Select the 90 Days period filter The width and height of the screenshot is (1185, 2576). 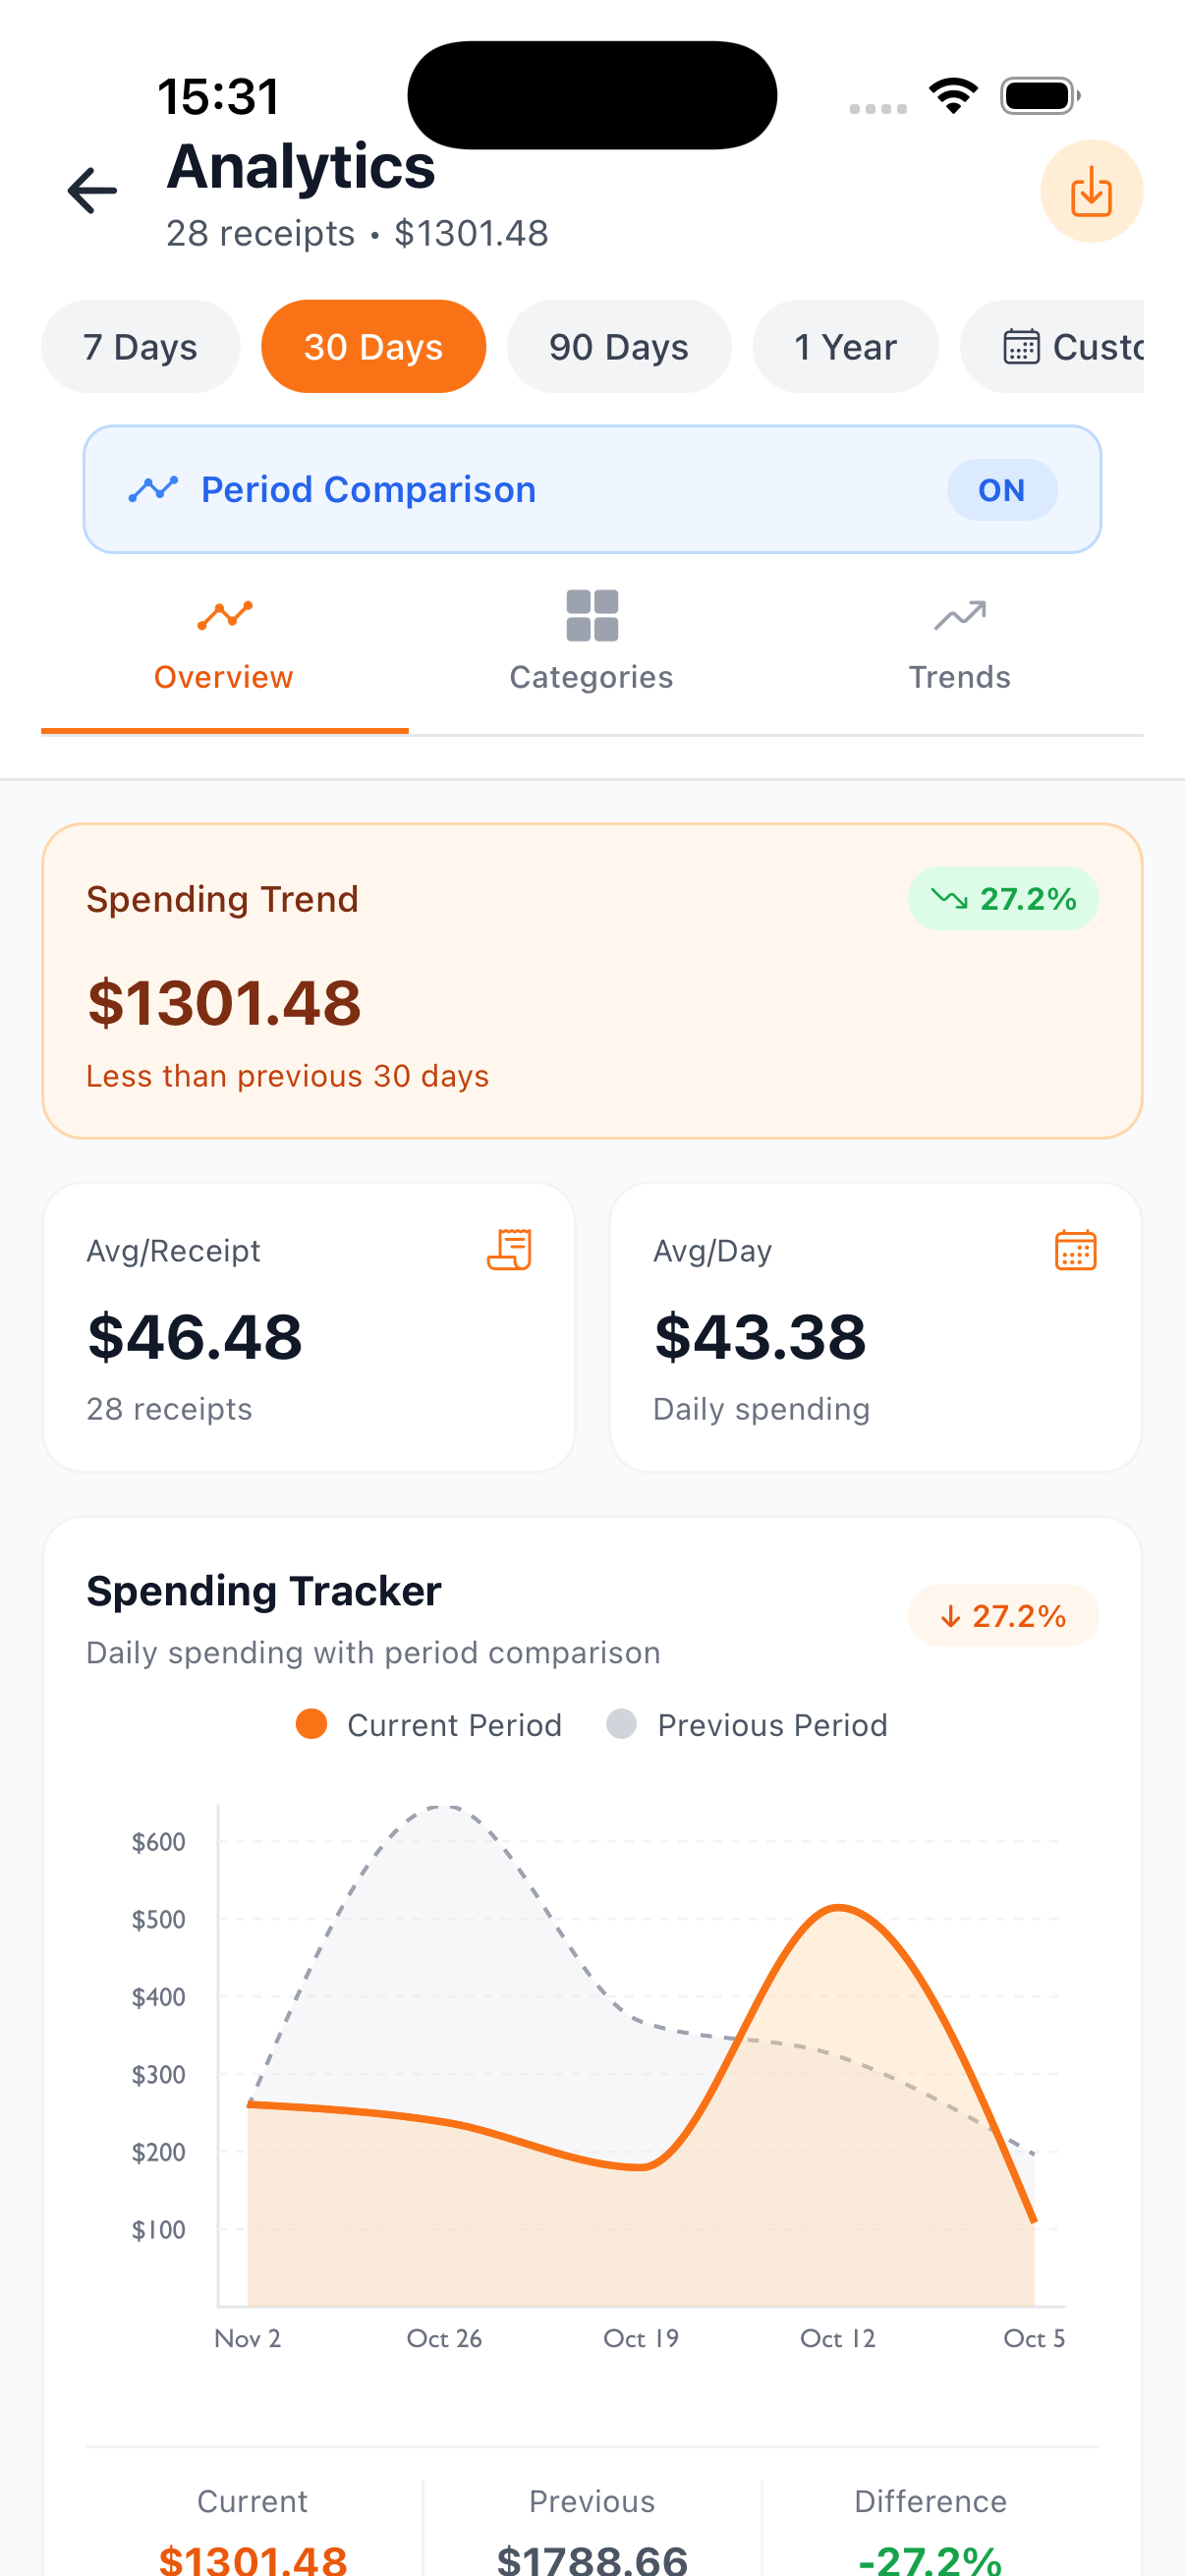(x=618, y=346)
